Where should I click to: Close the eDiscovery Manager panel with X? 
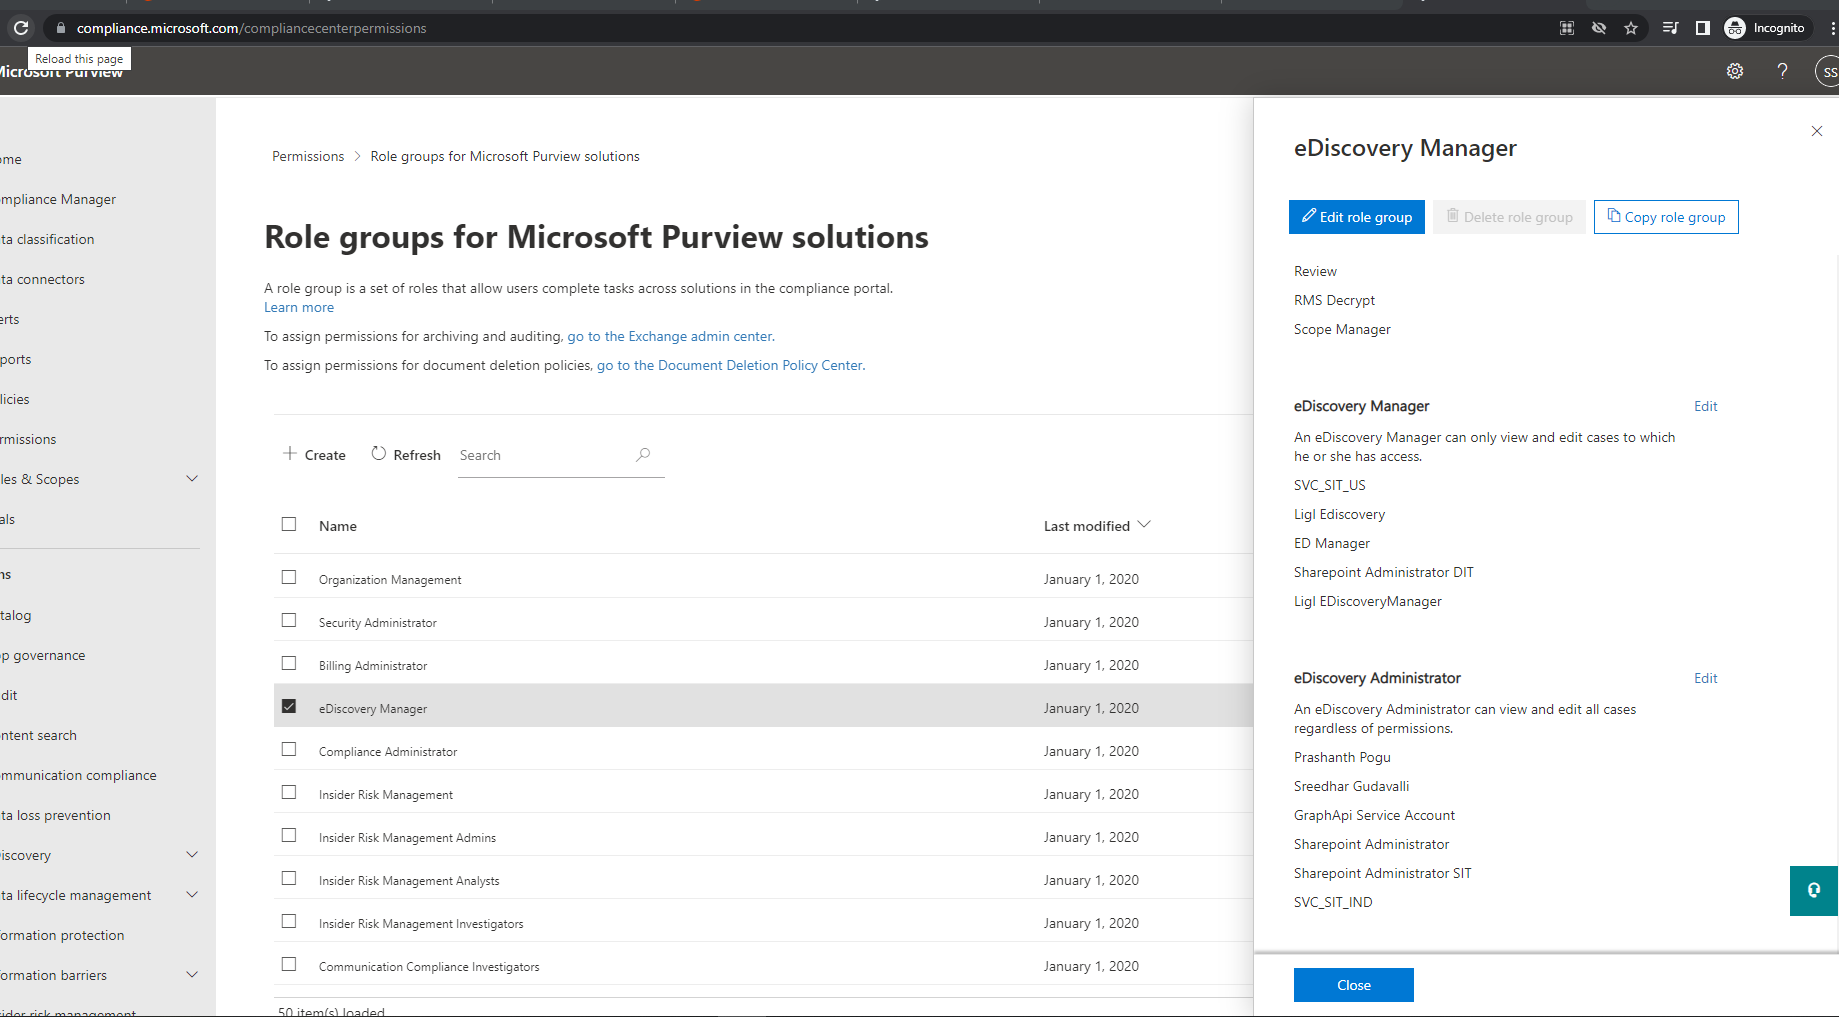click(x=1817, y=131)
